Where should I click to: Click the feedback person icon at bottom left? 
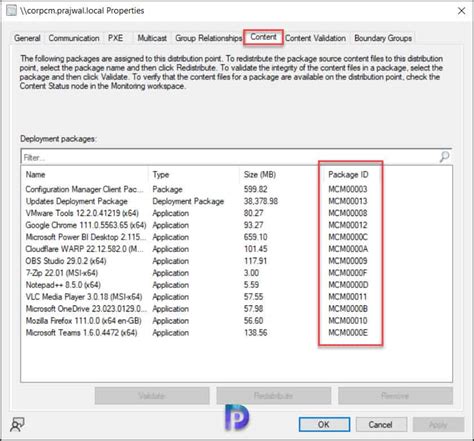pos(17,424)
